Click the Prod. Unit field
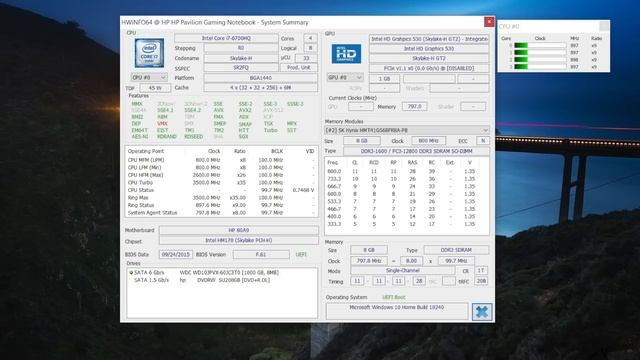640x360 pixels. click(299, 68)
